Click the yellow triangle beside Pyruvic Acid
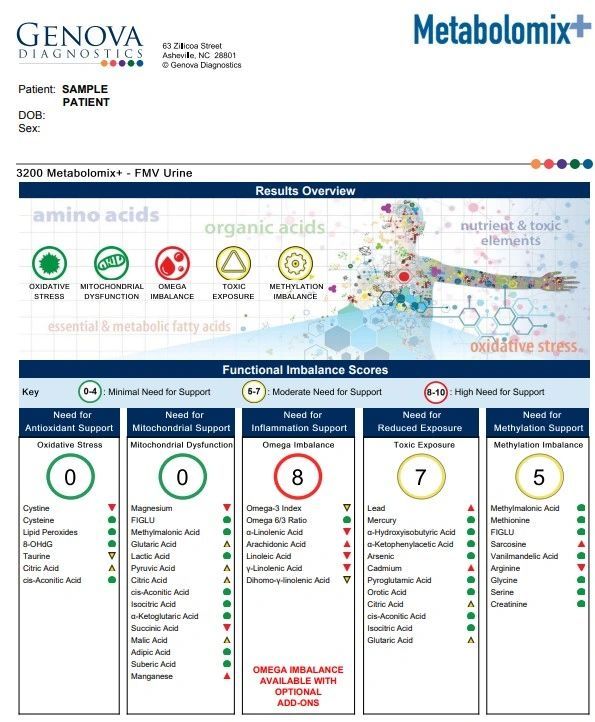This screenshot has height=722, width=595. (227, 568)
